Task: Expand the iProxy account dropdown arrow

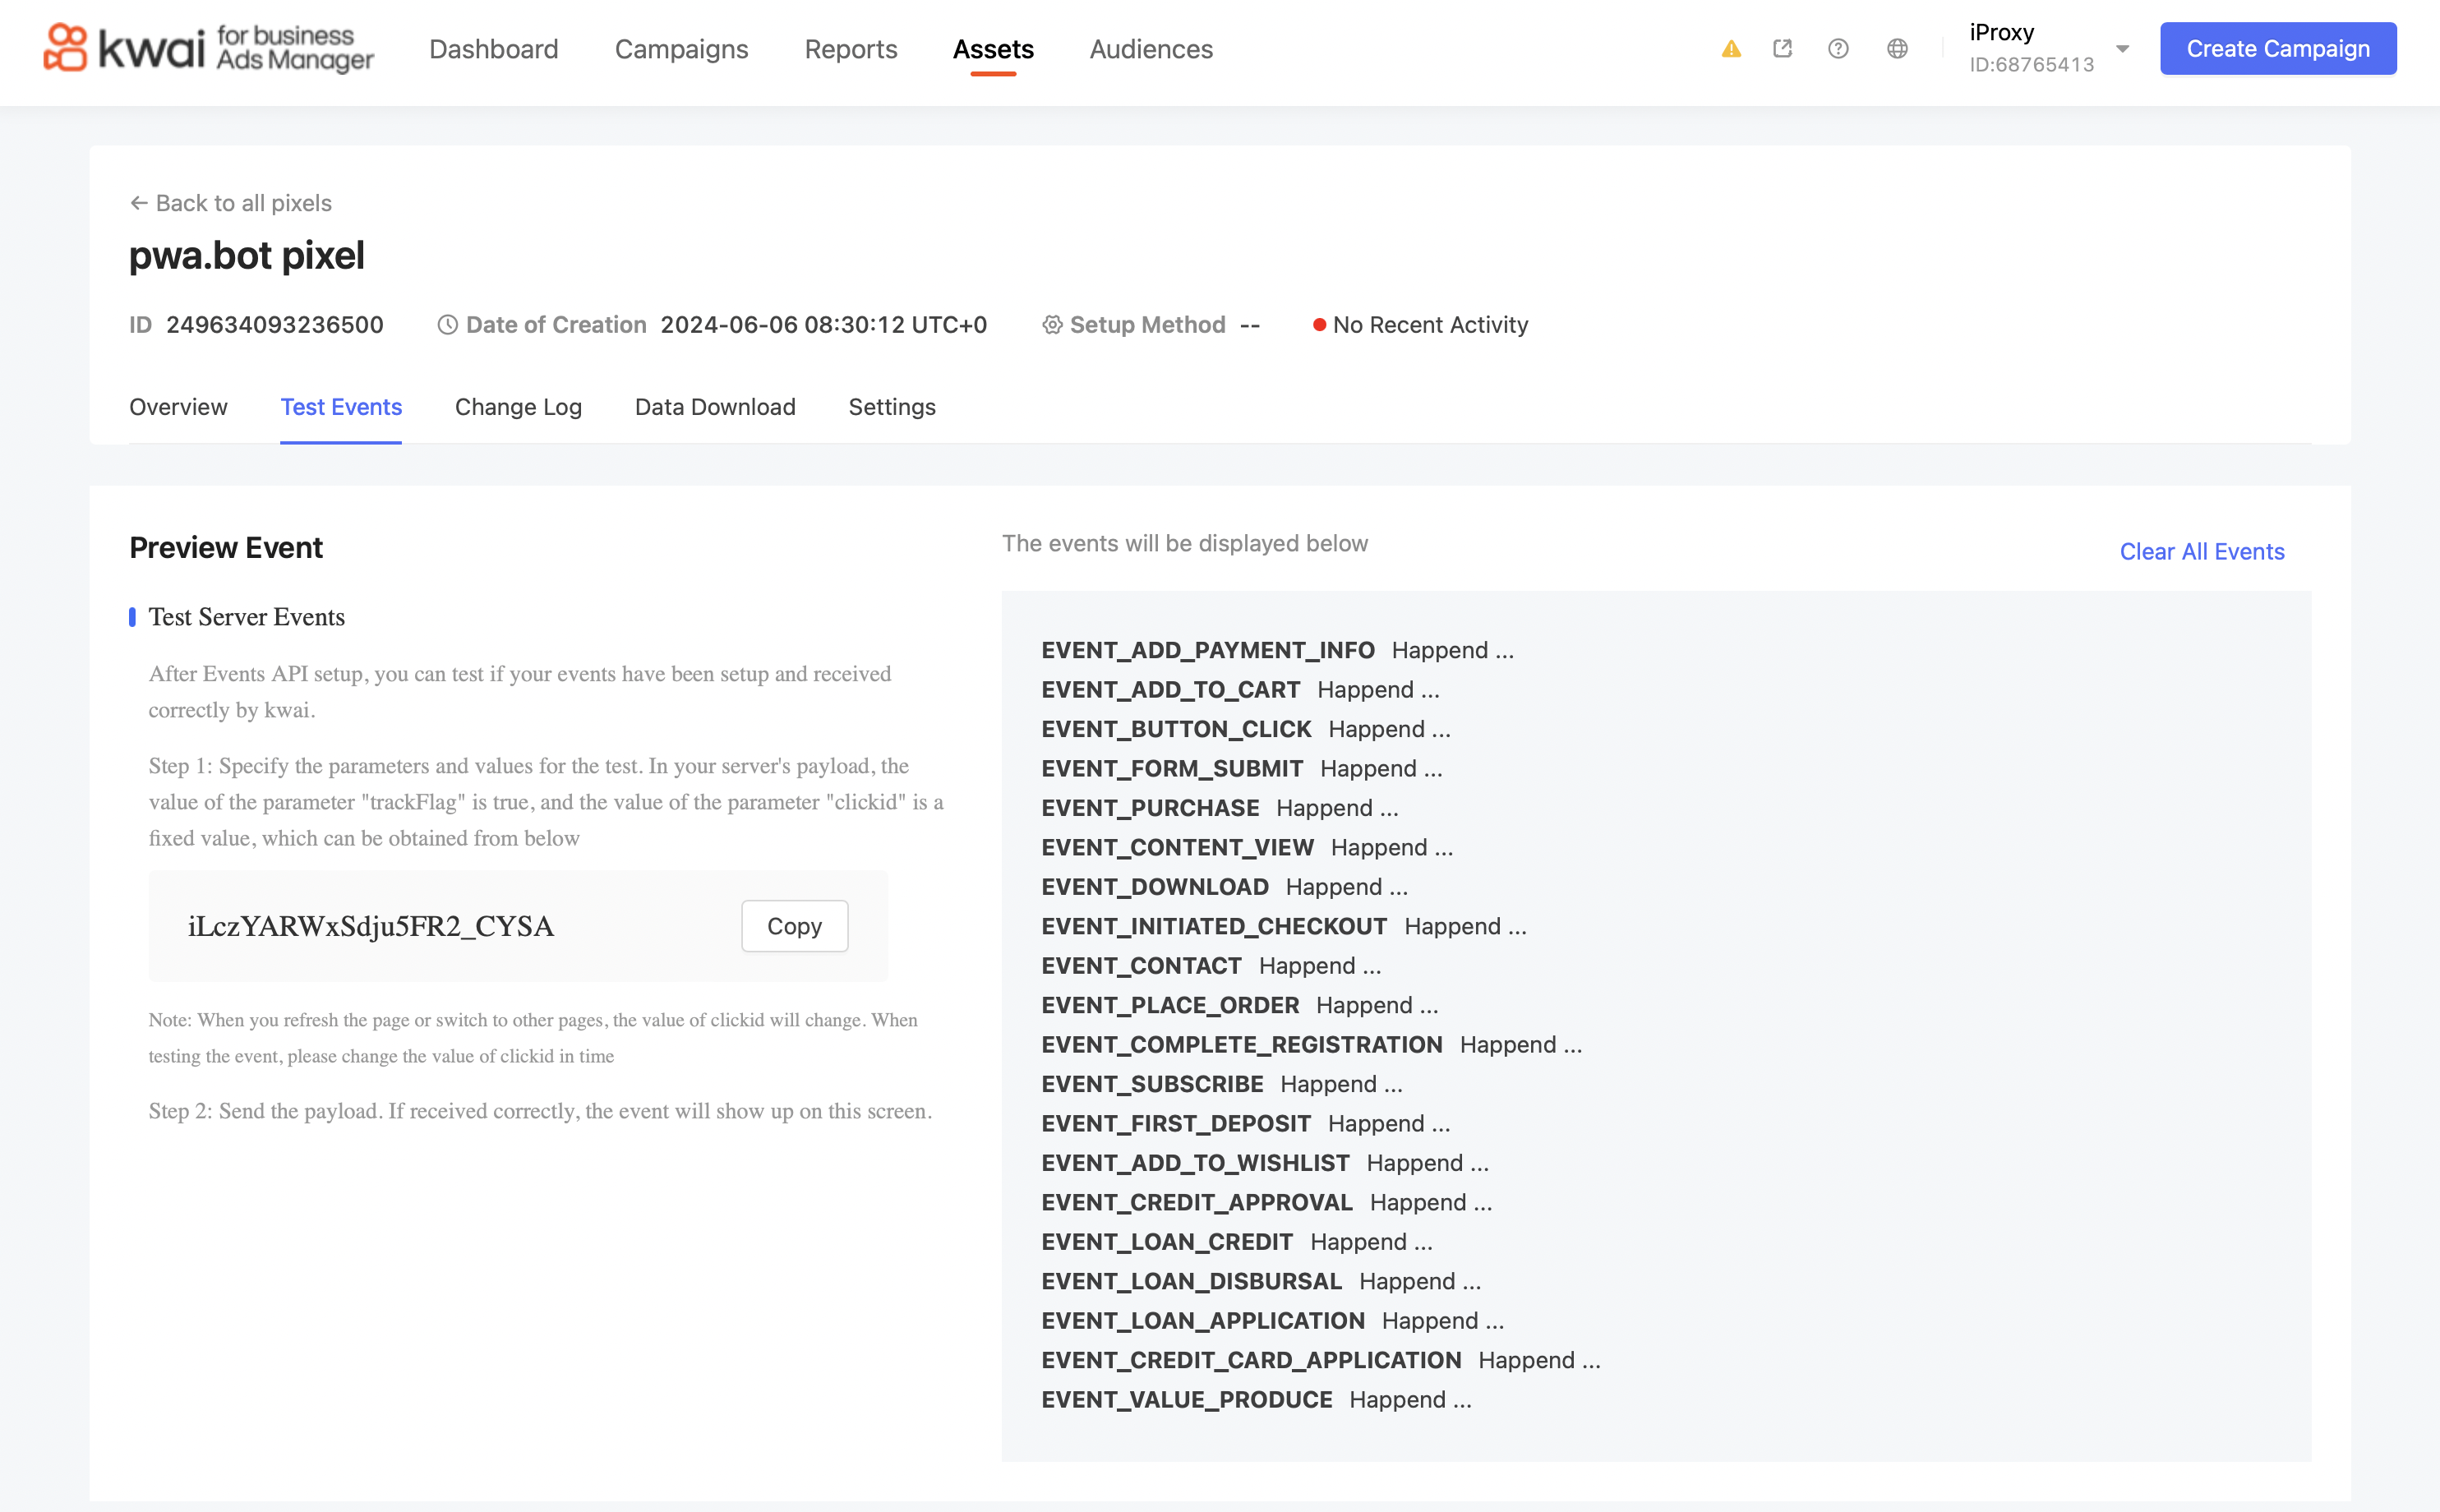Action: coord(2122,49)
